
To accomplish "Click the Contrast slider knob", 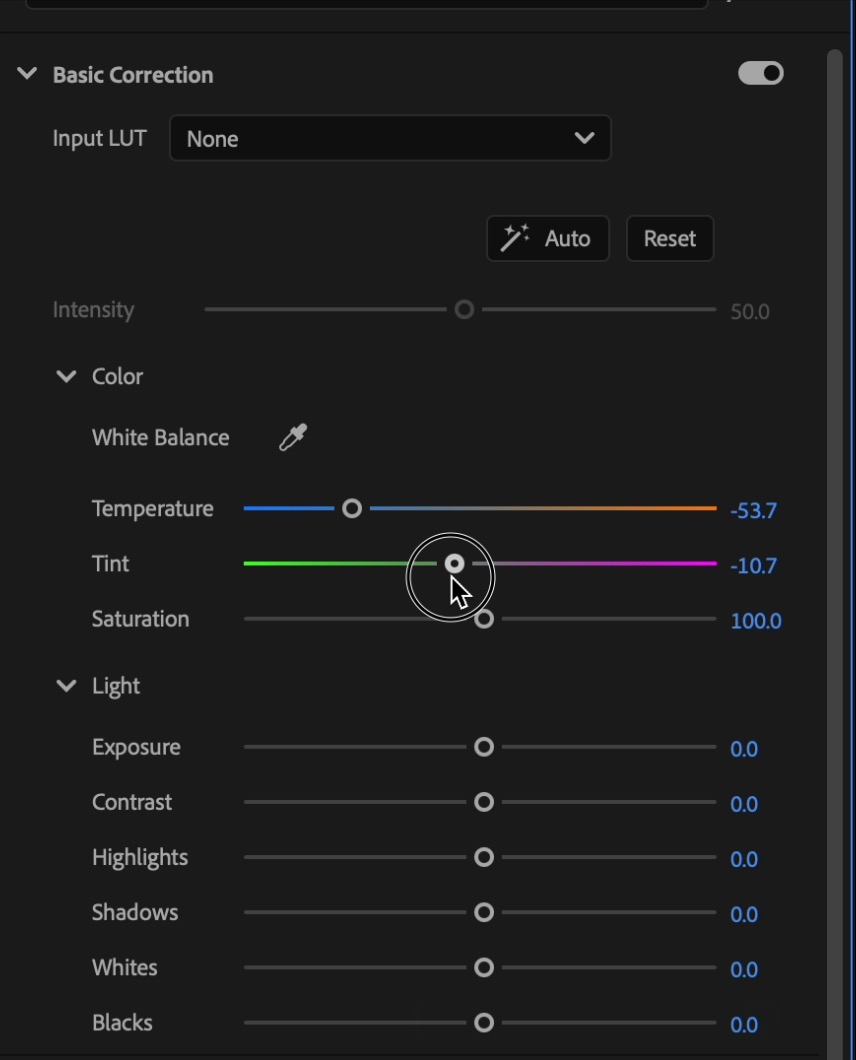I will tap(484, 802).
